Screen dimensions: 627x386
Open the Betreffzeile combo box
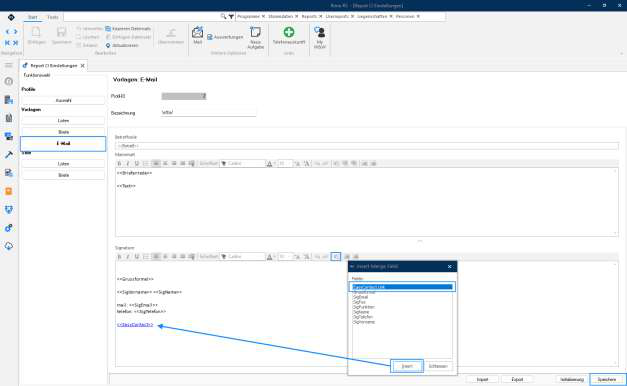367,146
